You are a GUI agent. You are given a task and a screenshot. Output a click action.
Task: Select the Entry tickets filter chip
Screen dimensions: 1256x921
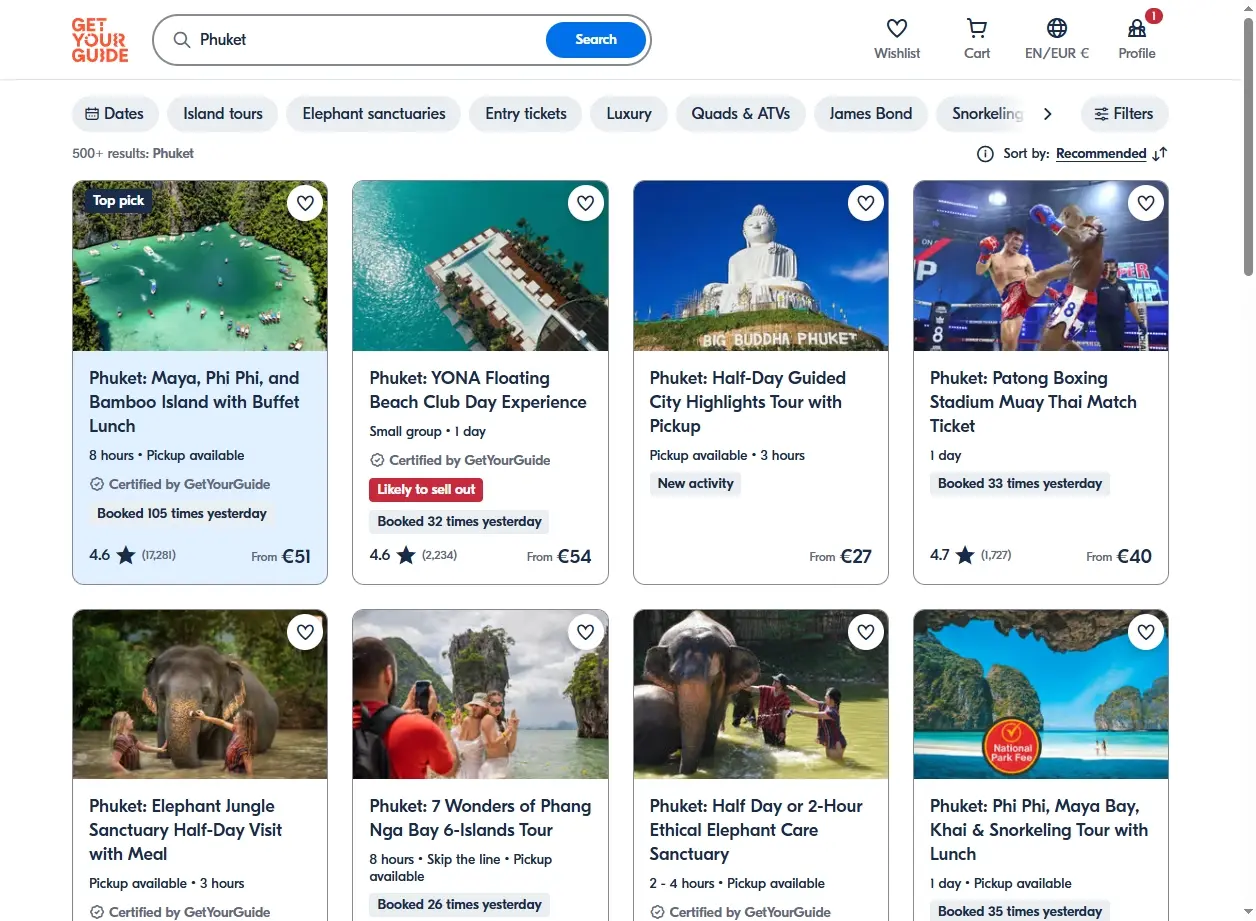[x=526, y=114]
